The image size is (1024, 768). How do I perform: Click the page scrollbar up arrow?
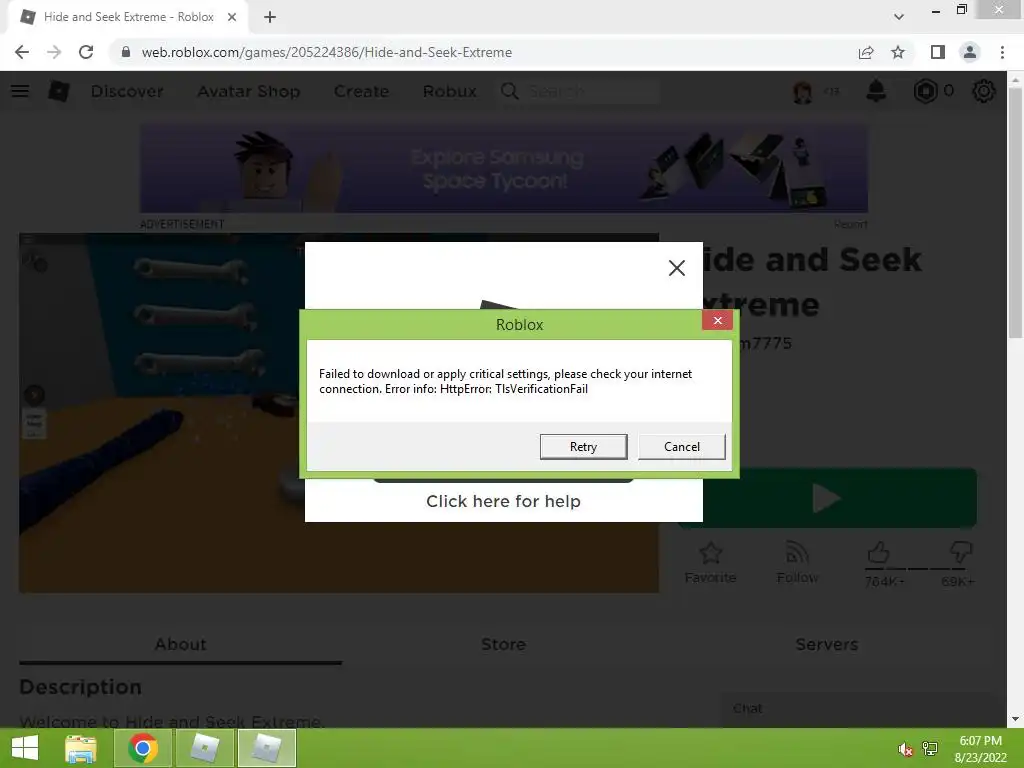(1016, 79)
